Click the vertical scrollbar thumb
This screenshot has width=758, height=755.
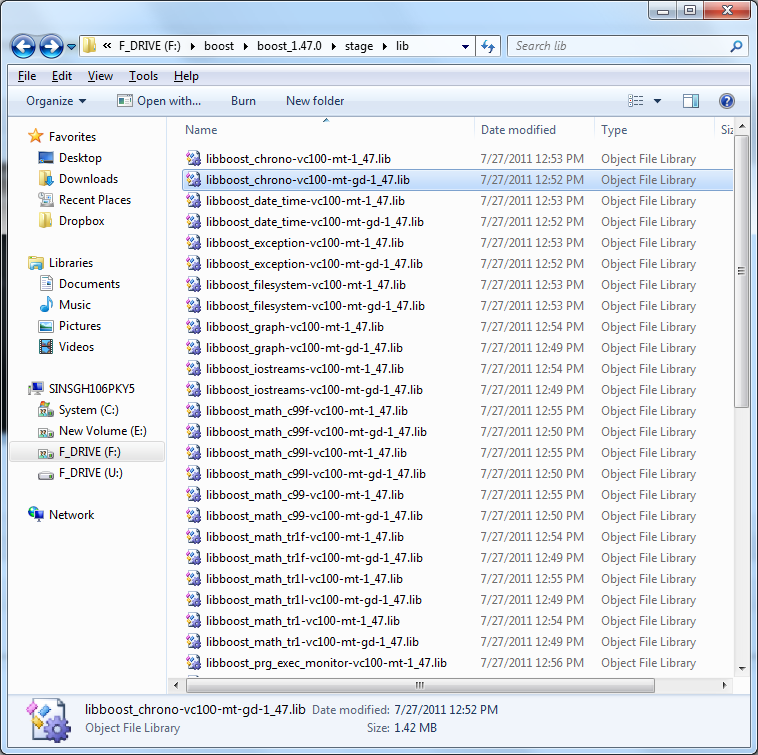[742, 271]
